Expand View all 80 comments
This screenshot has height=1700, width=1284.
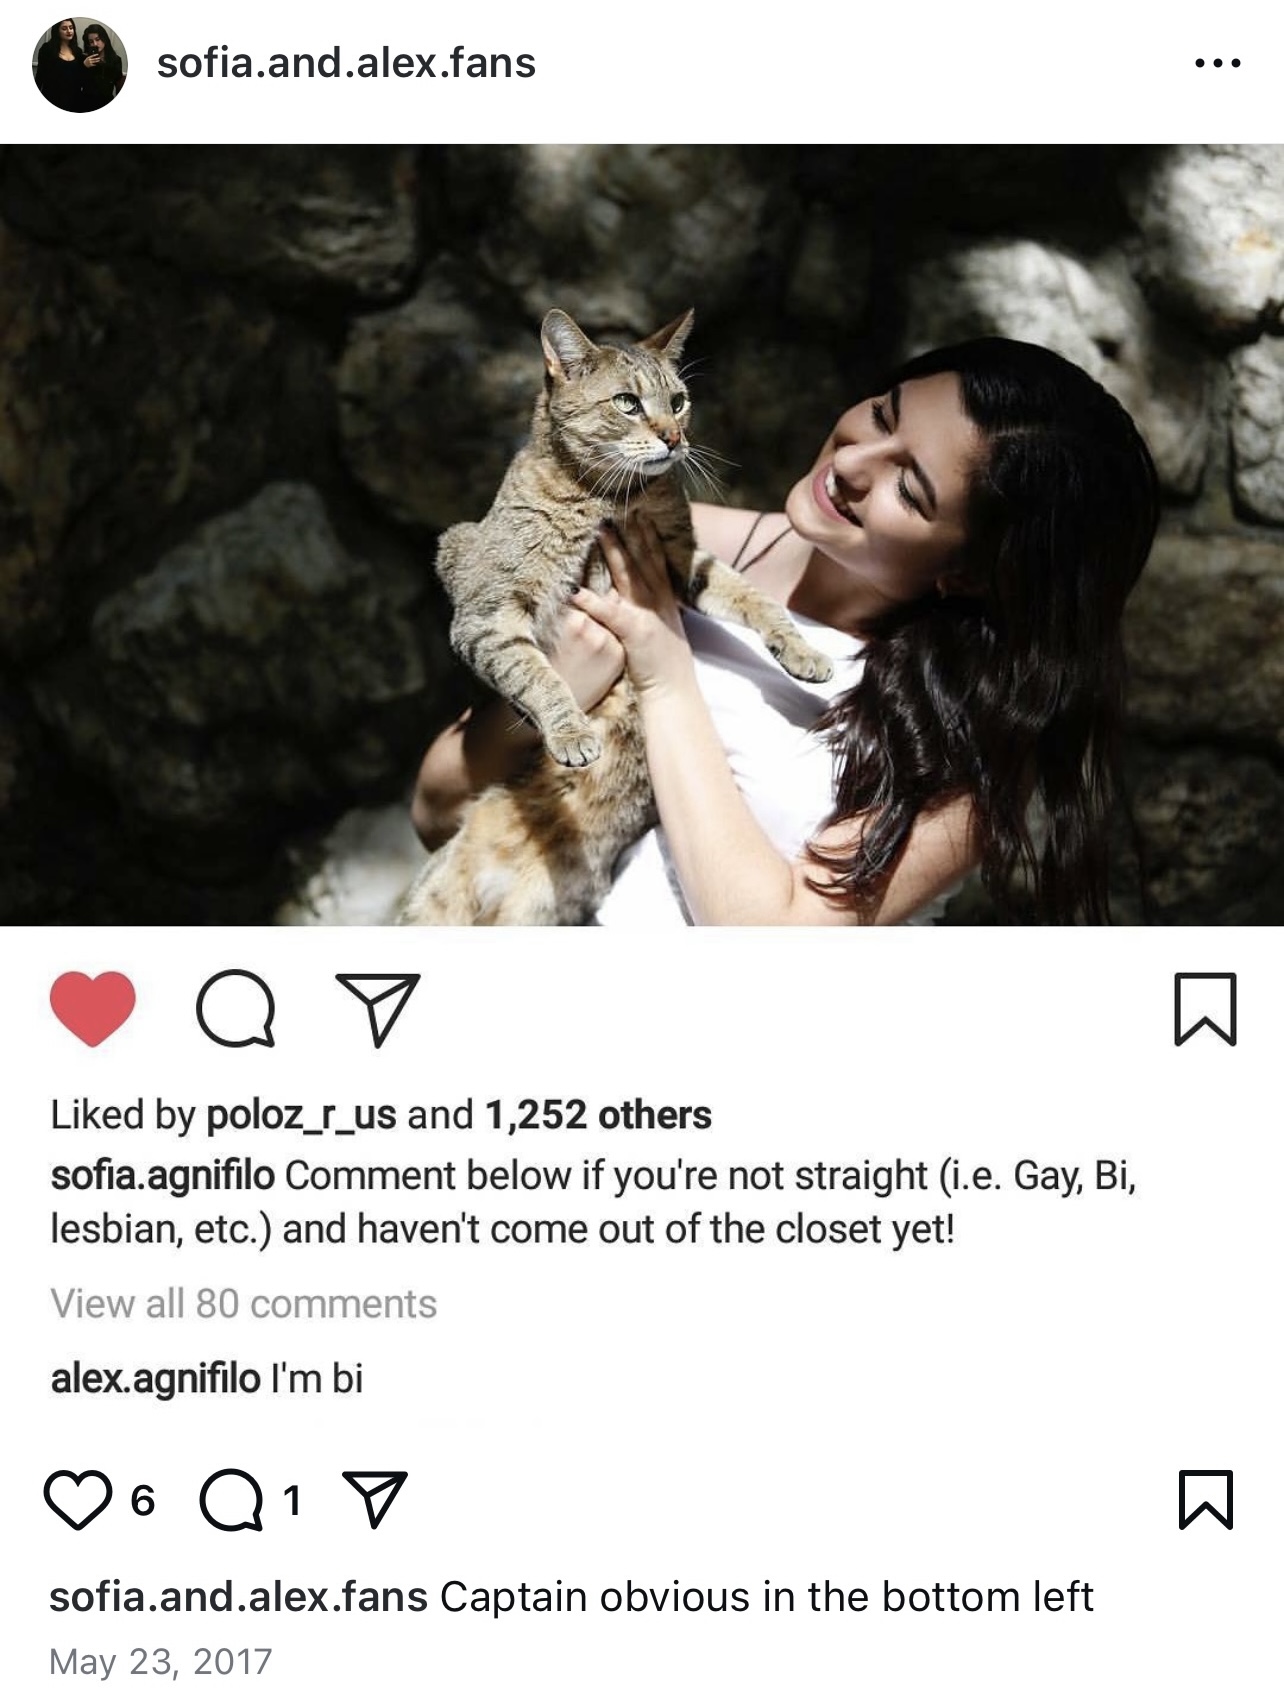tap(243, 1304)
